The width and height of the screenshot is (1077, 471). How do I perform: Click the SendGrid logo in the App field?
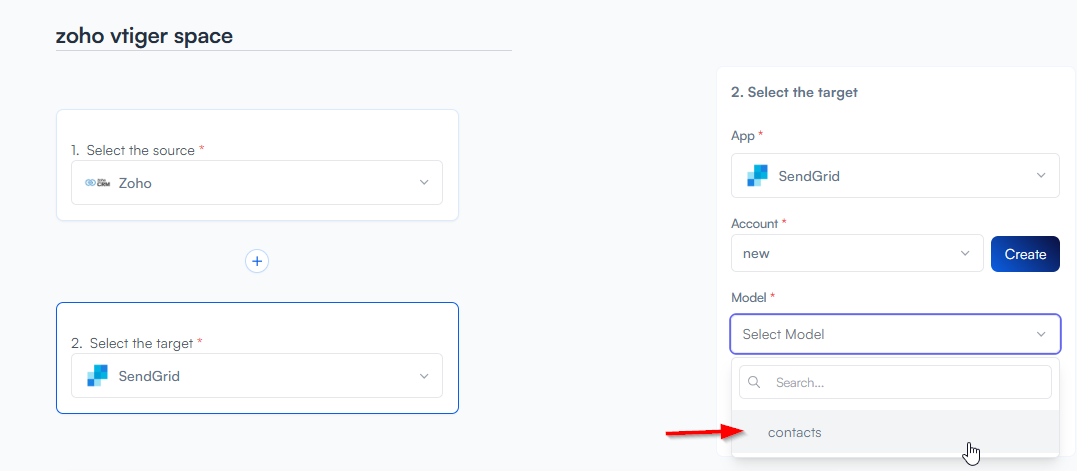757,176
